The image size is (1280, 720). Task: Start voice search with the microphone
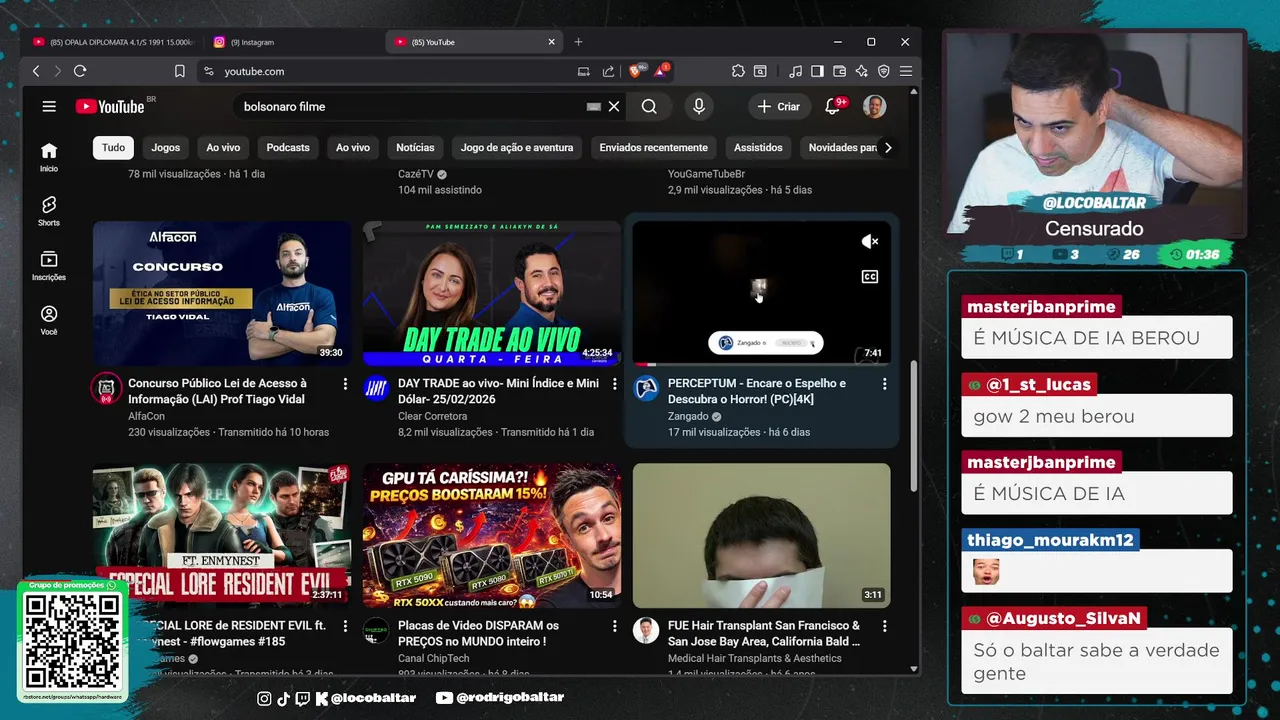[698, 106]
